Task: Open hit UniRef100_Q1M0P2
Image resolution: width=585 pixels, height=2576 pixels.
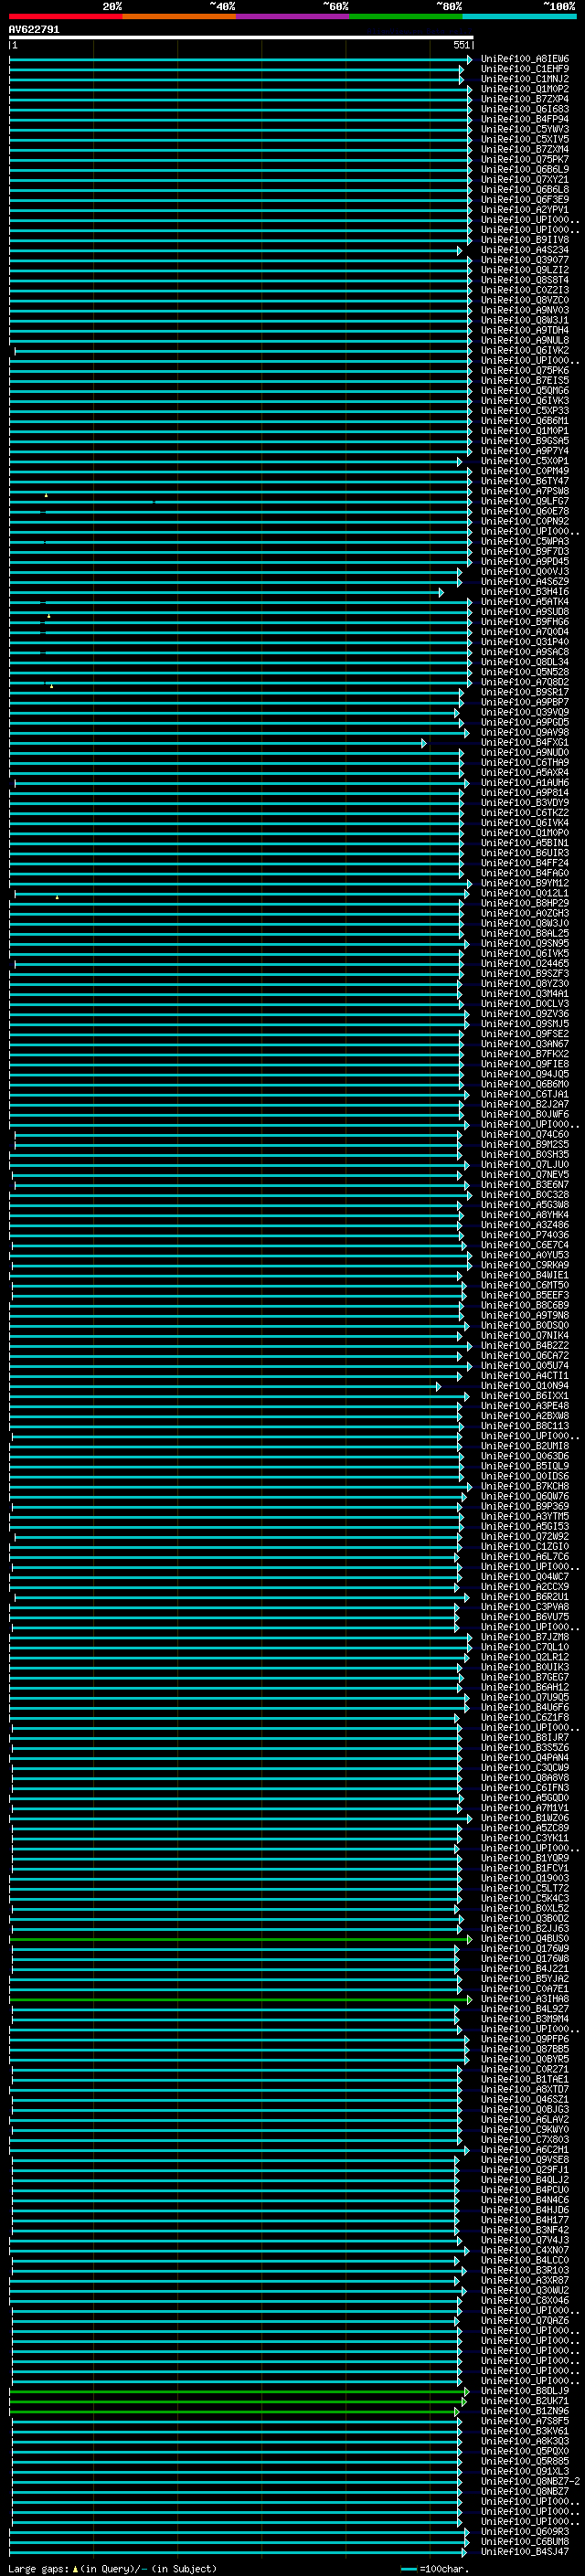Action: [x=524, y=89]
